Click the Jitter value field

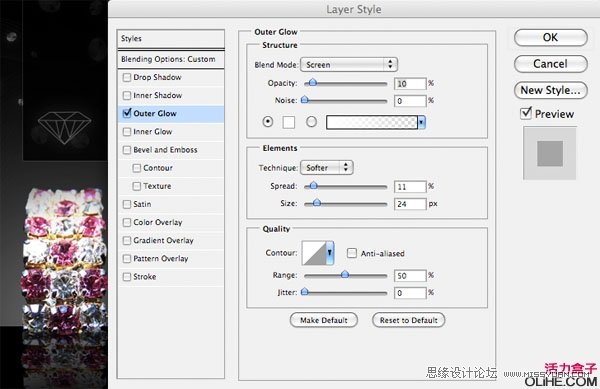tap(410, 293)
